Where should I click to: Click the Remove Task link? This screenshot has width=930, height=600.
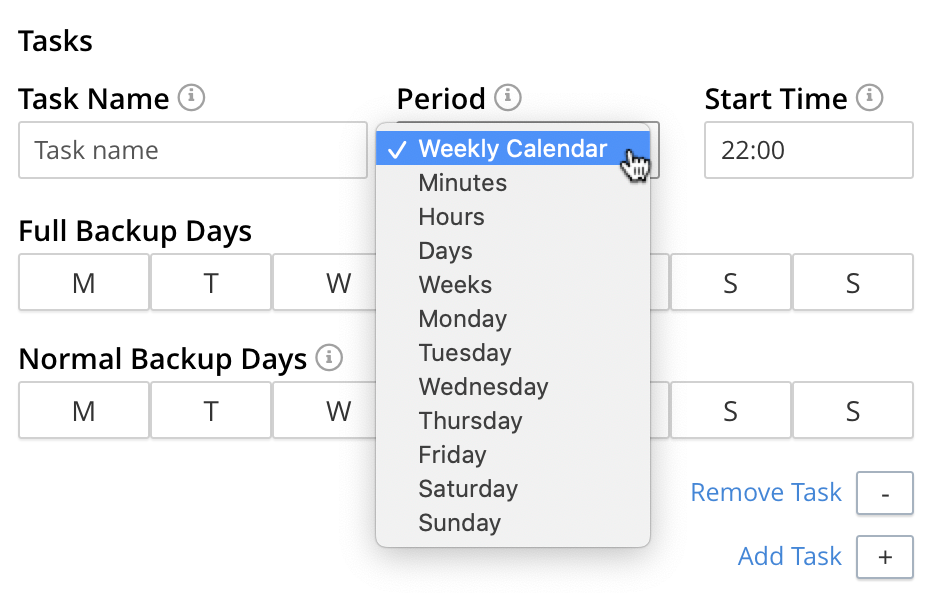point(766,493)
